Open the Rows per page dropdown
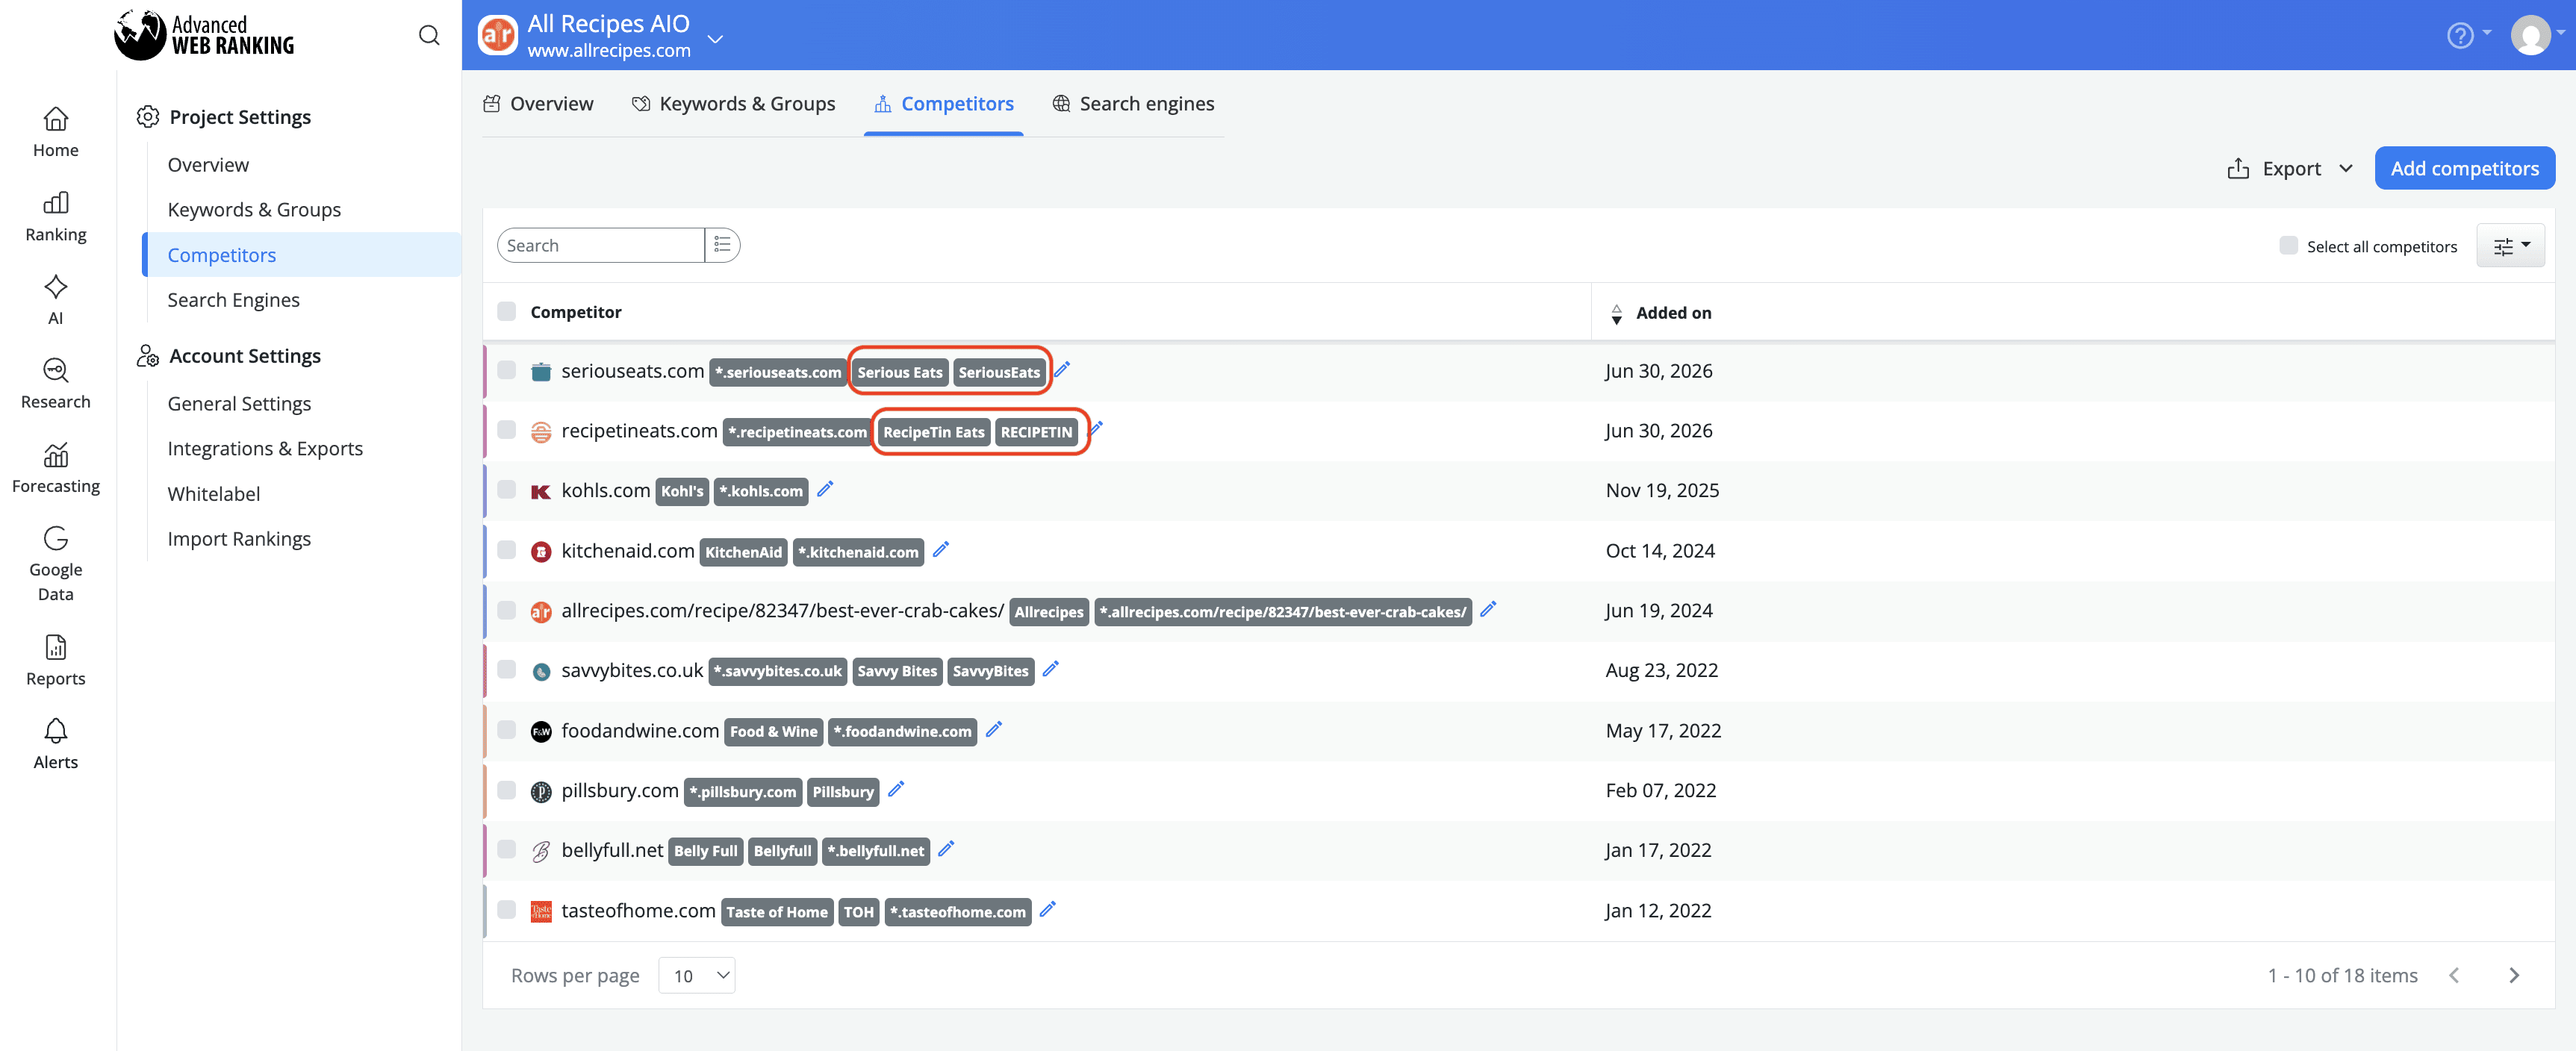This screenshot has height=1051, width=2576. pyautogui.click(x=697, y=975)
